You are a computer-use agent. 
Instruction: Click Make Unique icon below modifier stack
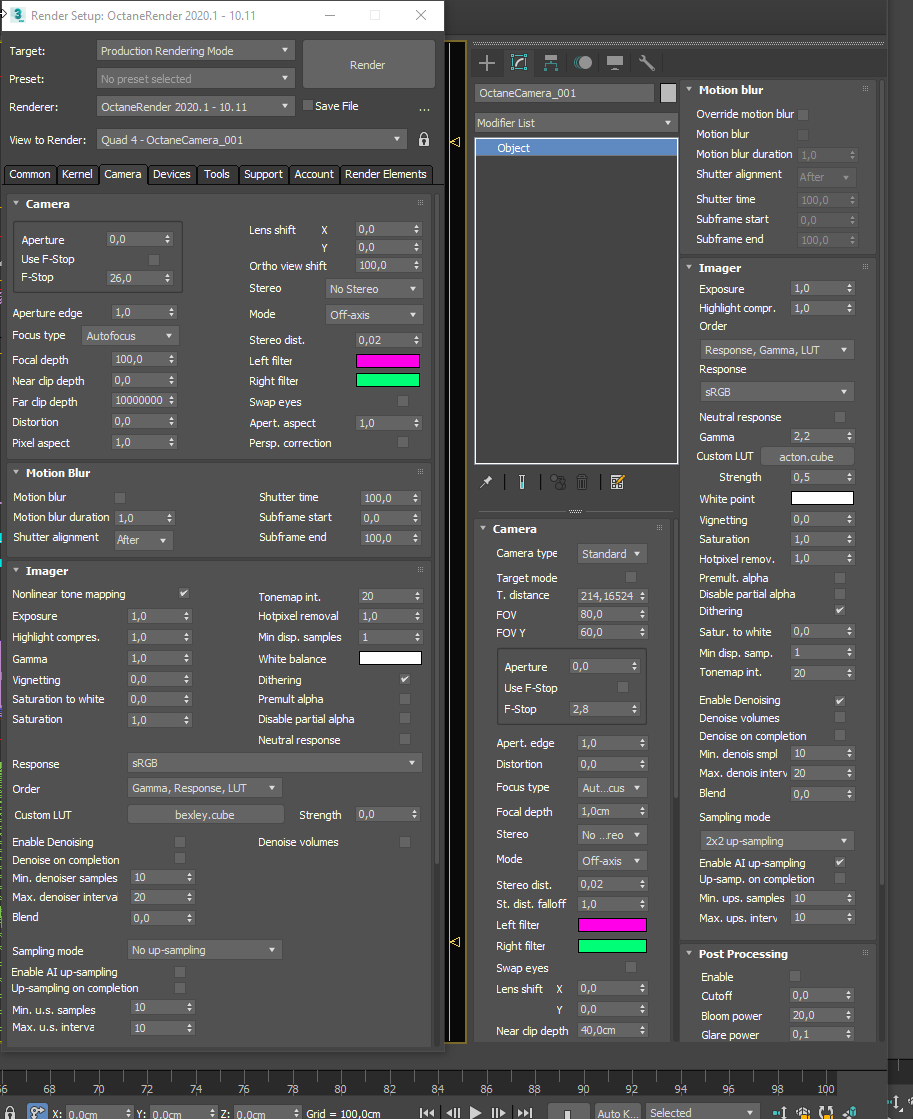click(558, 482)
